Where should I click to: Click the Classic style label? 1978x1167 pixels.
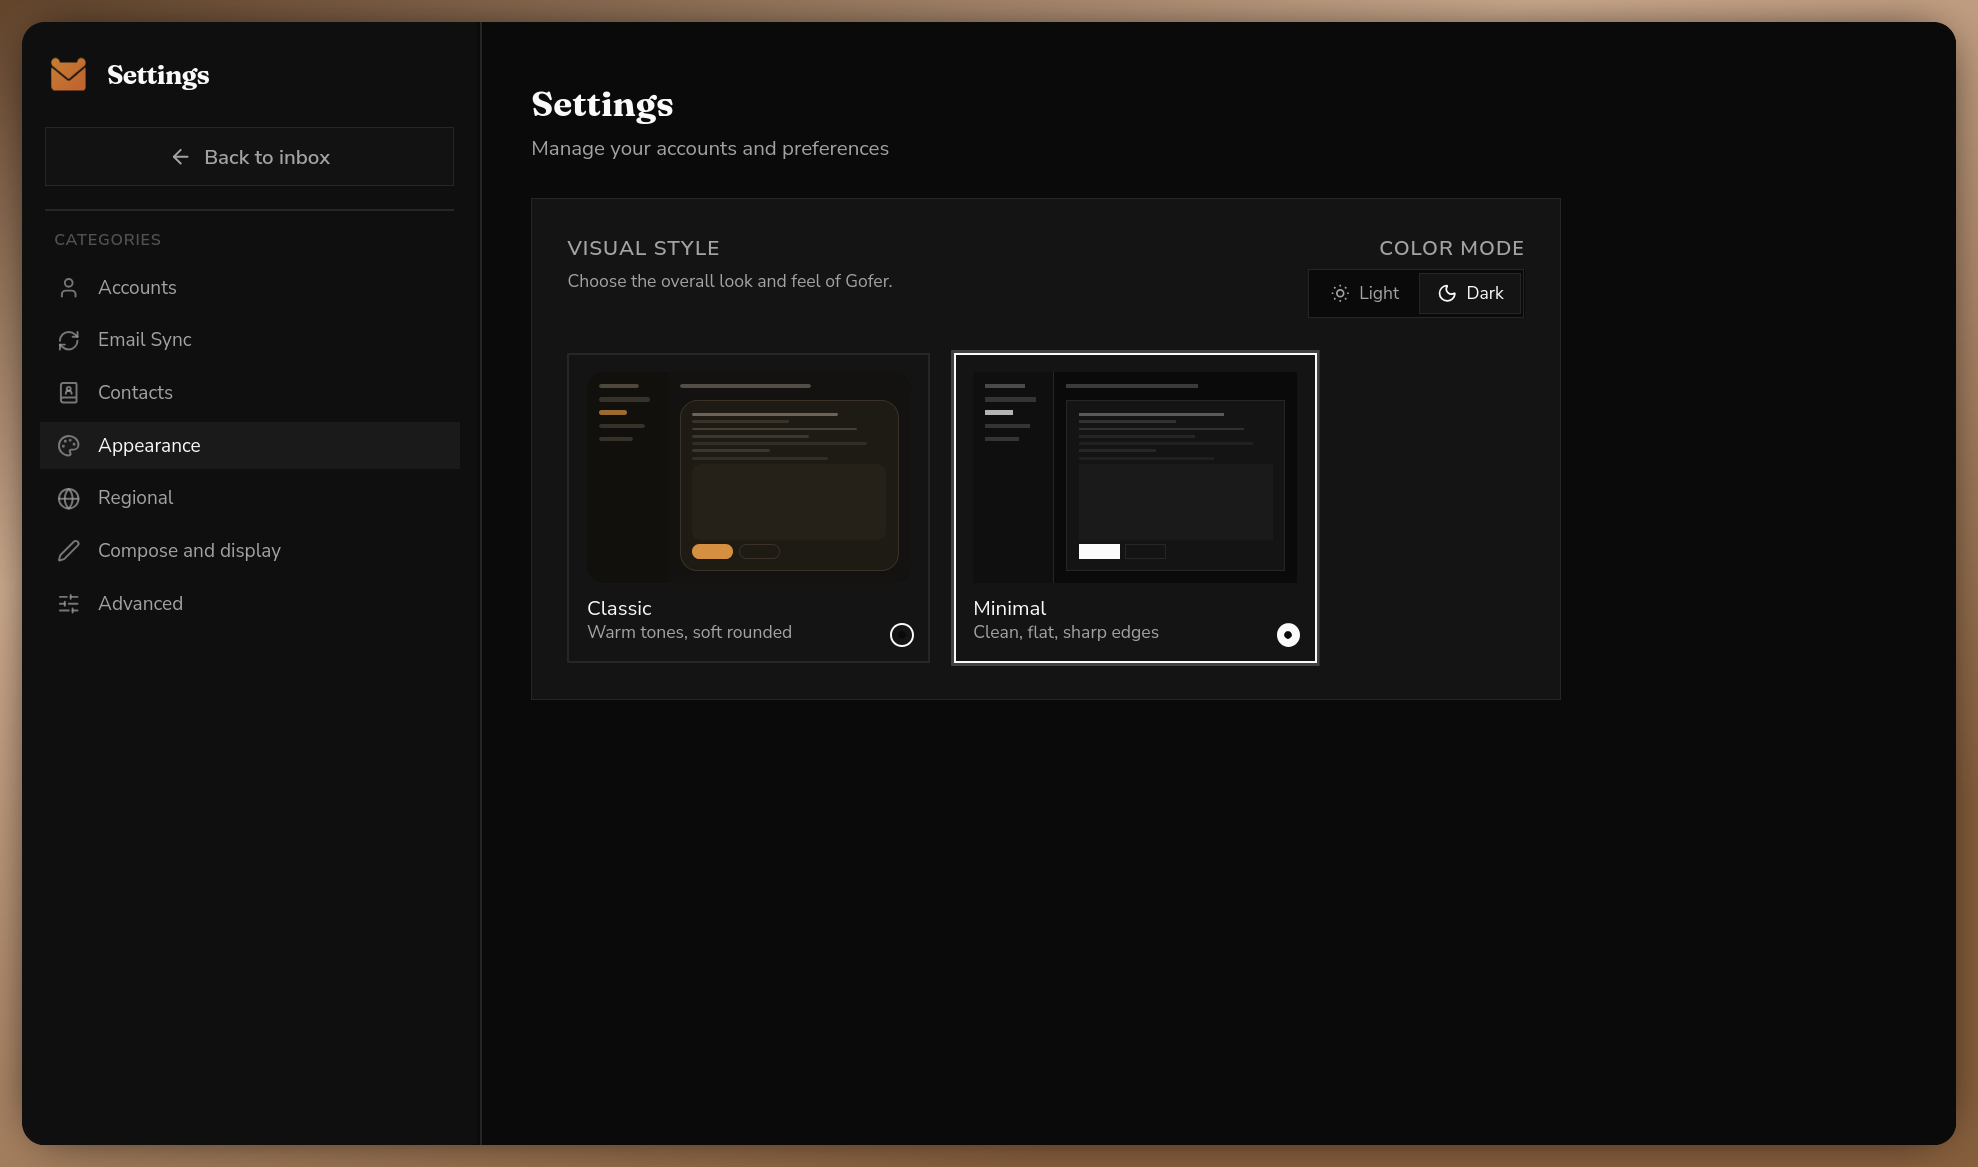pos(619,608)
